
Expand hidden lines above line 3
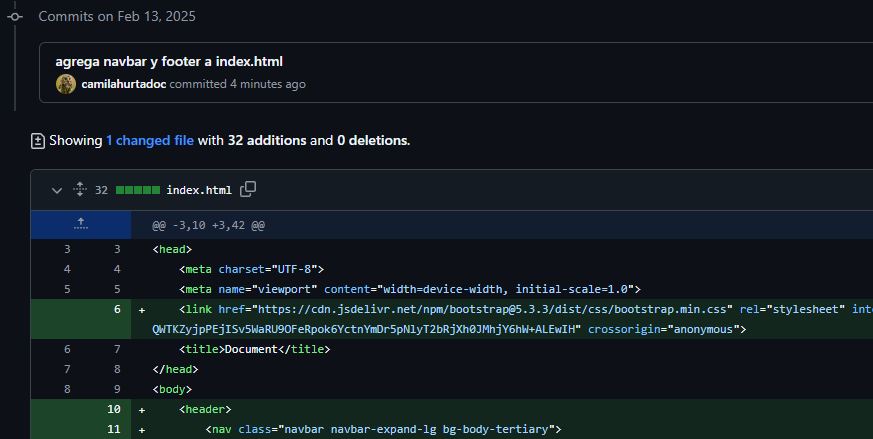click(81, 225)
